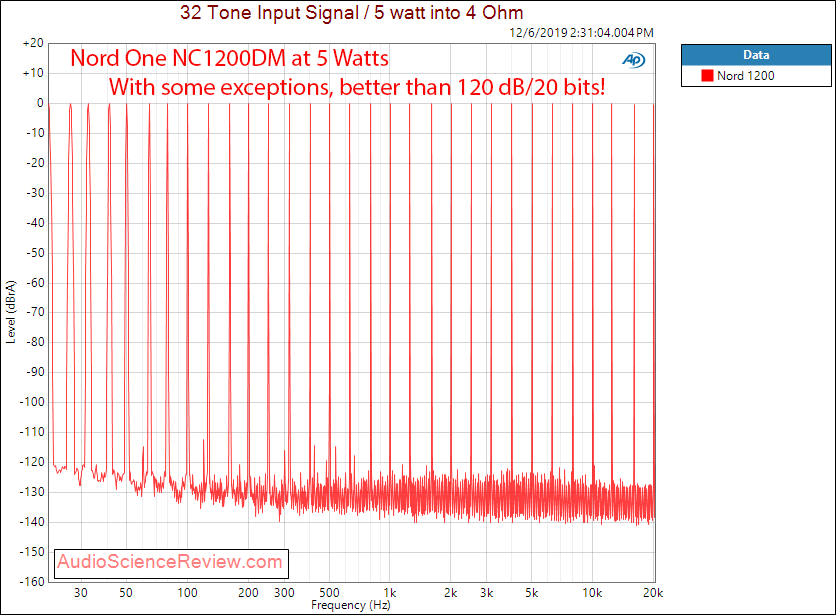Click the Frequency (Hz) horizontal axis label
This screenshot has width=836, height=615.
pyautogui.click(x=351, y=605)
